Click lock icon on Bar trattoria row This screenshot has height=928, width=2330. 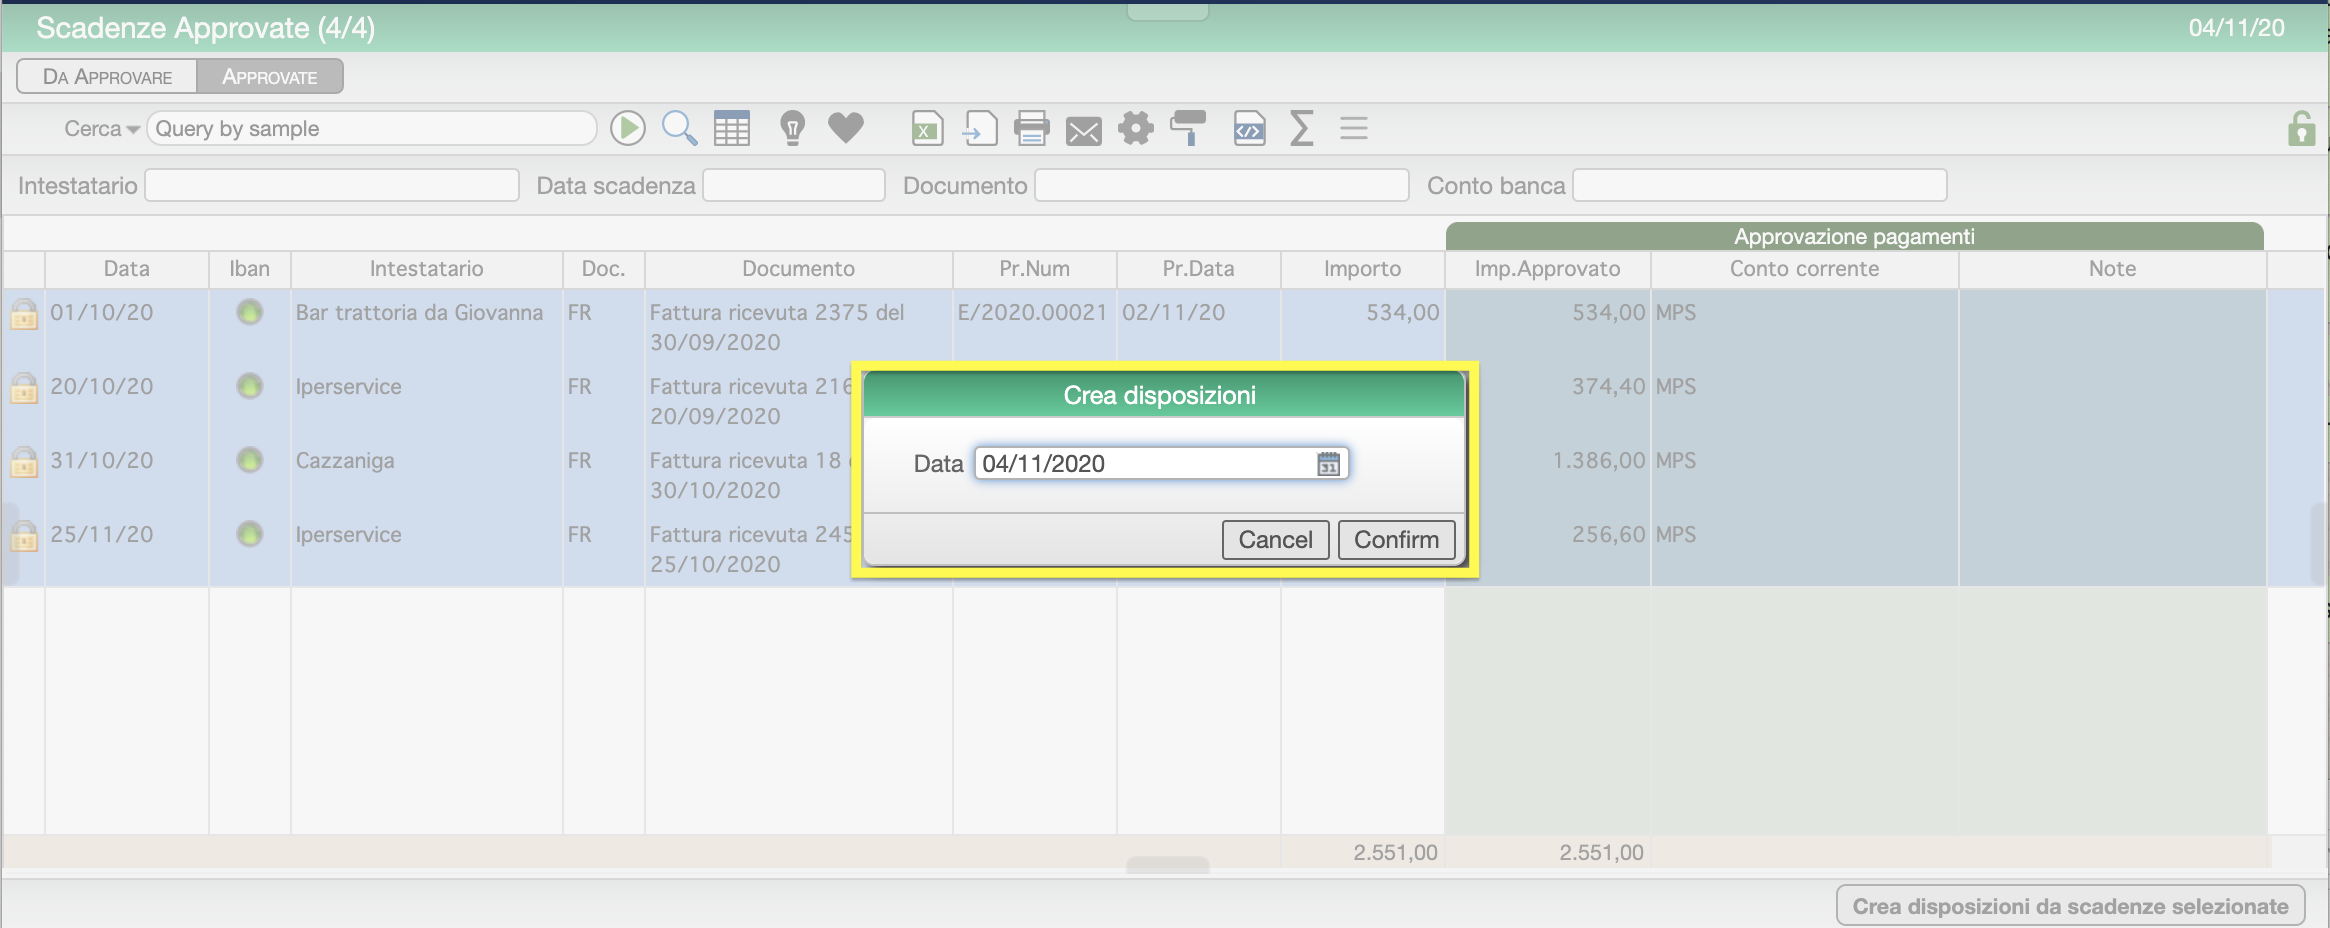point(24,314)
